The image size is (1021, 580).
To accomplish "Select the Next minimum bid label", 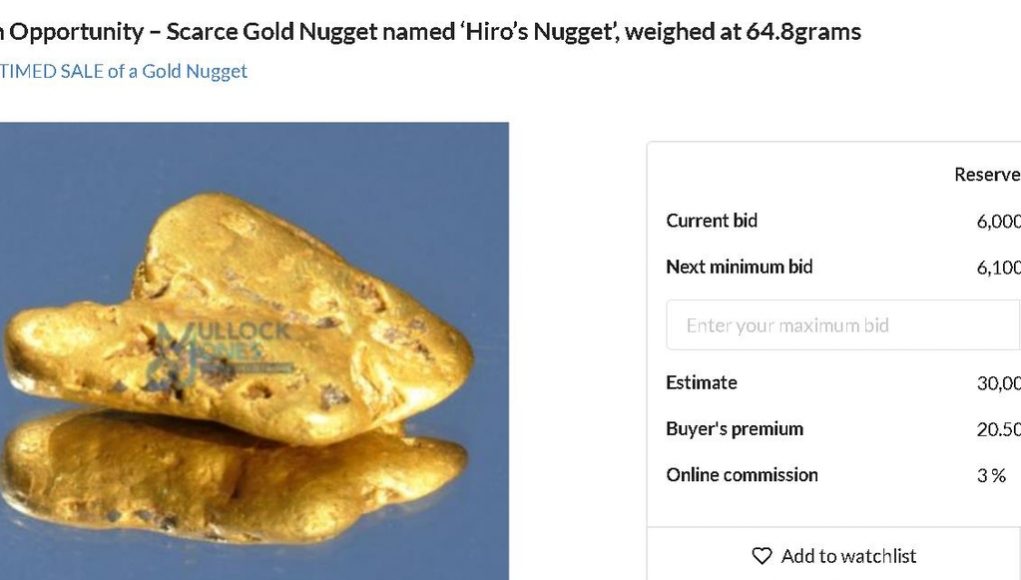I will click(x=739, y=267).
